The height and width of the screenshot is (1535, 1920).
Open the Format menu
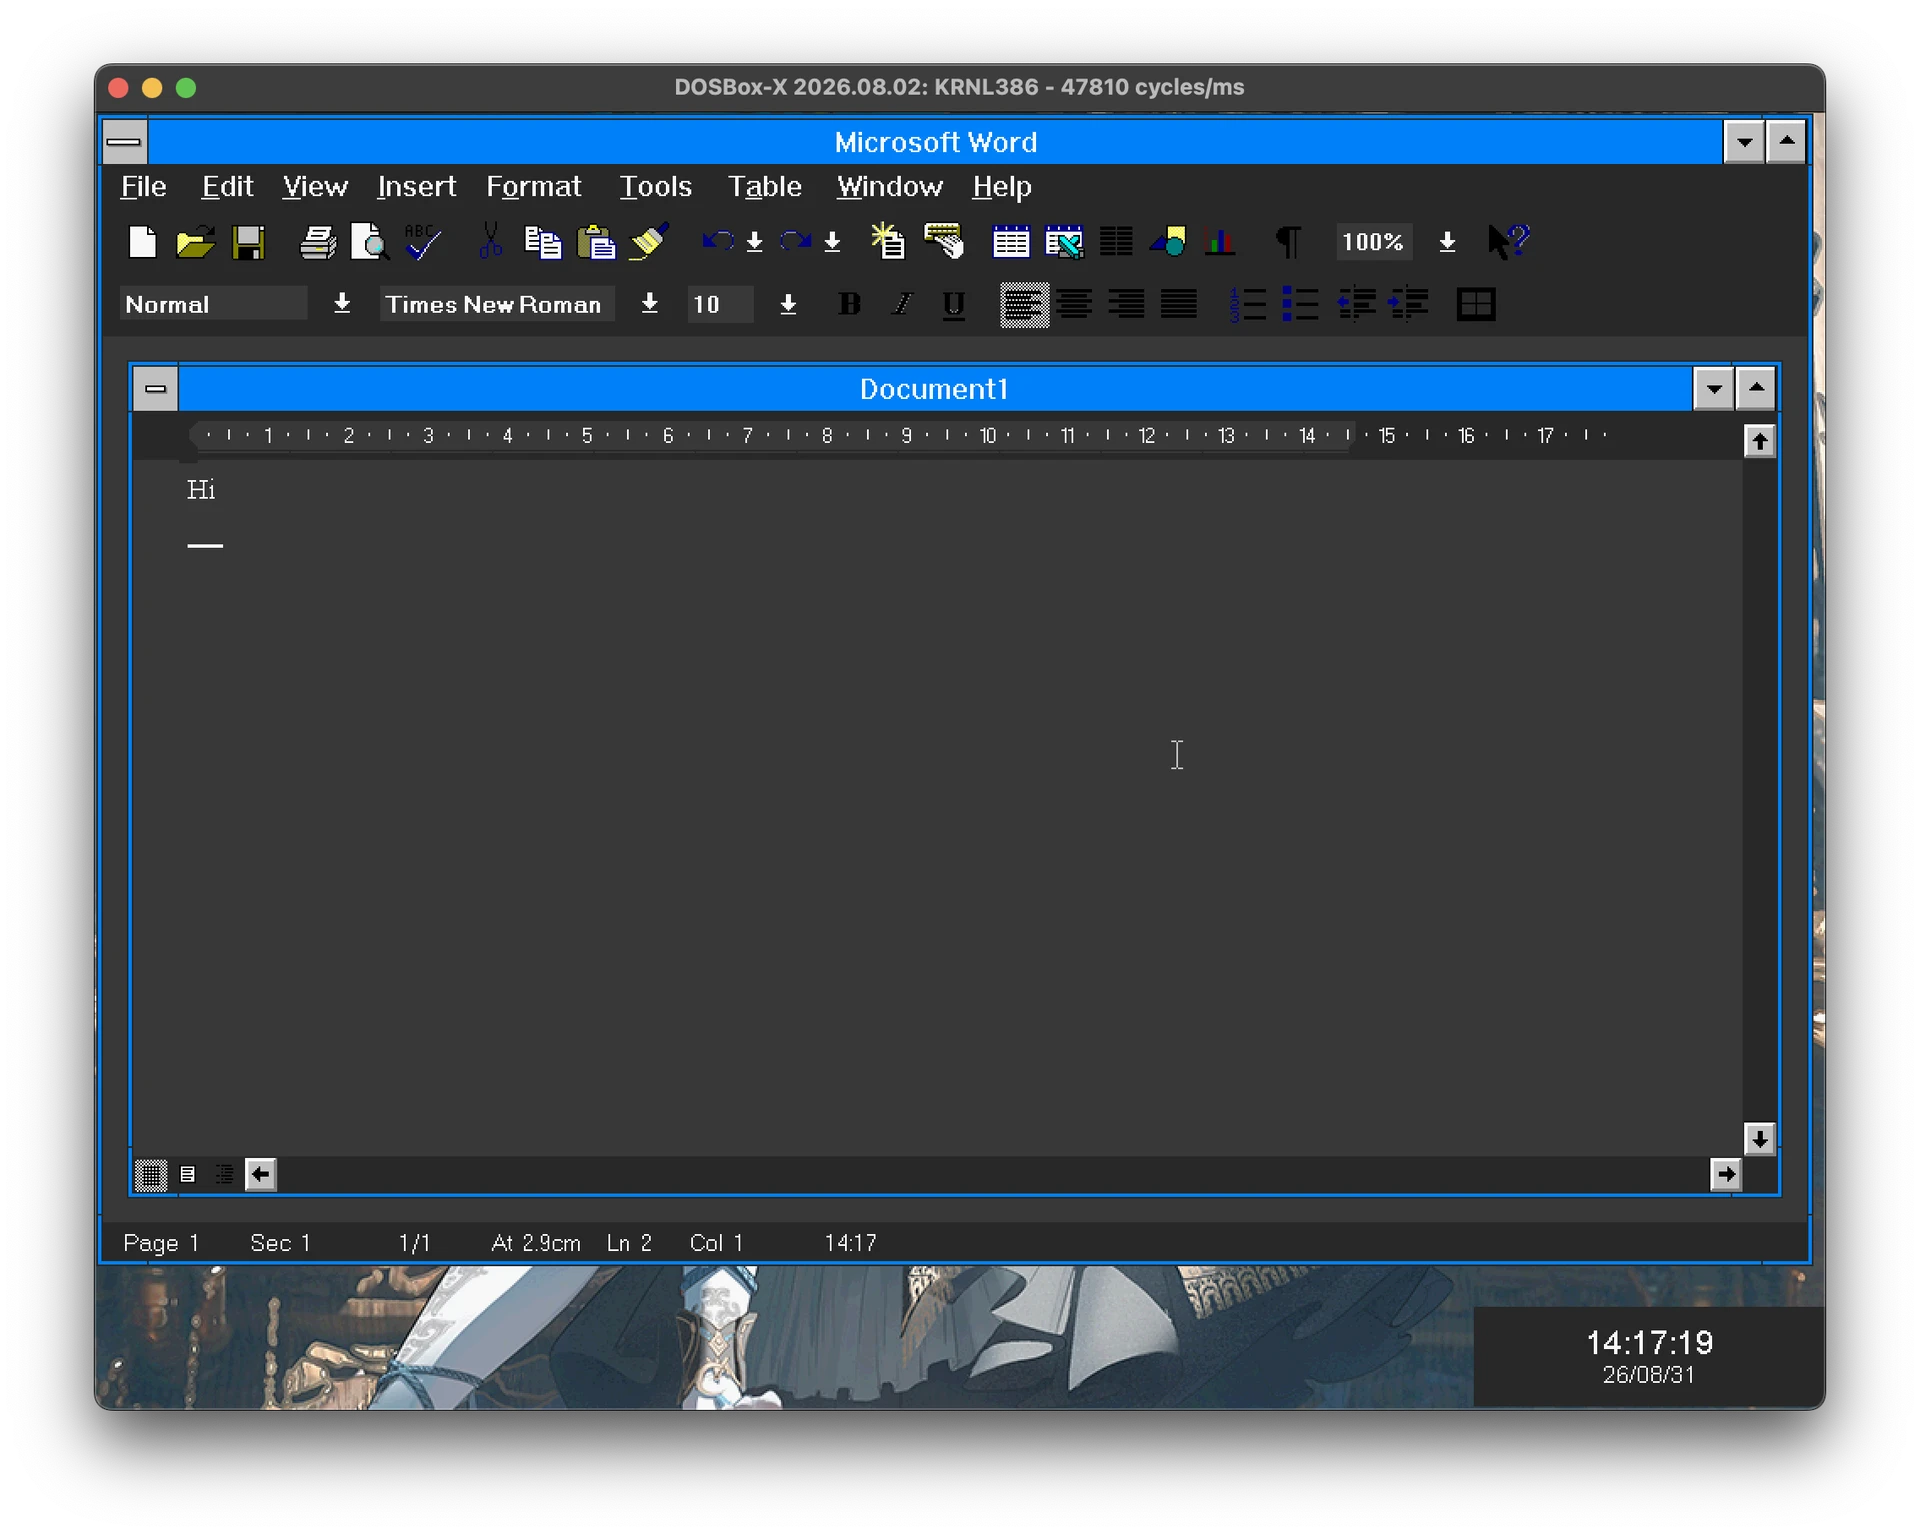[533, 187]
